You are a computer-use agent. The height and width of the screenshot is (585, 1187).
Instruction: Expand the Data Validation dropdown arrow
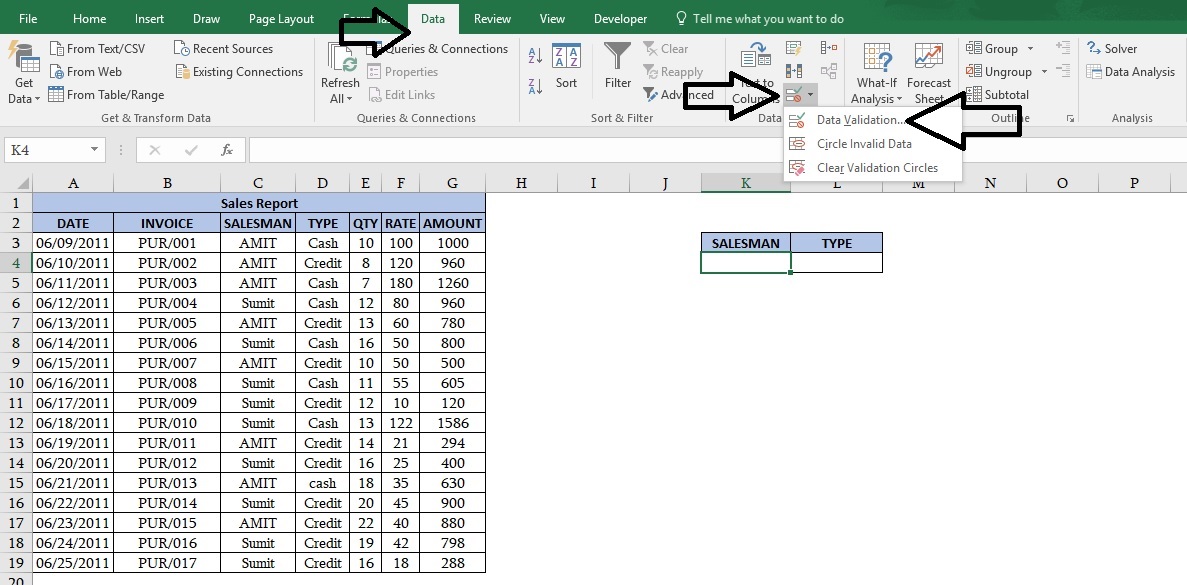click(811, 95)
